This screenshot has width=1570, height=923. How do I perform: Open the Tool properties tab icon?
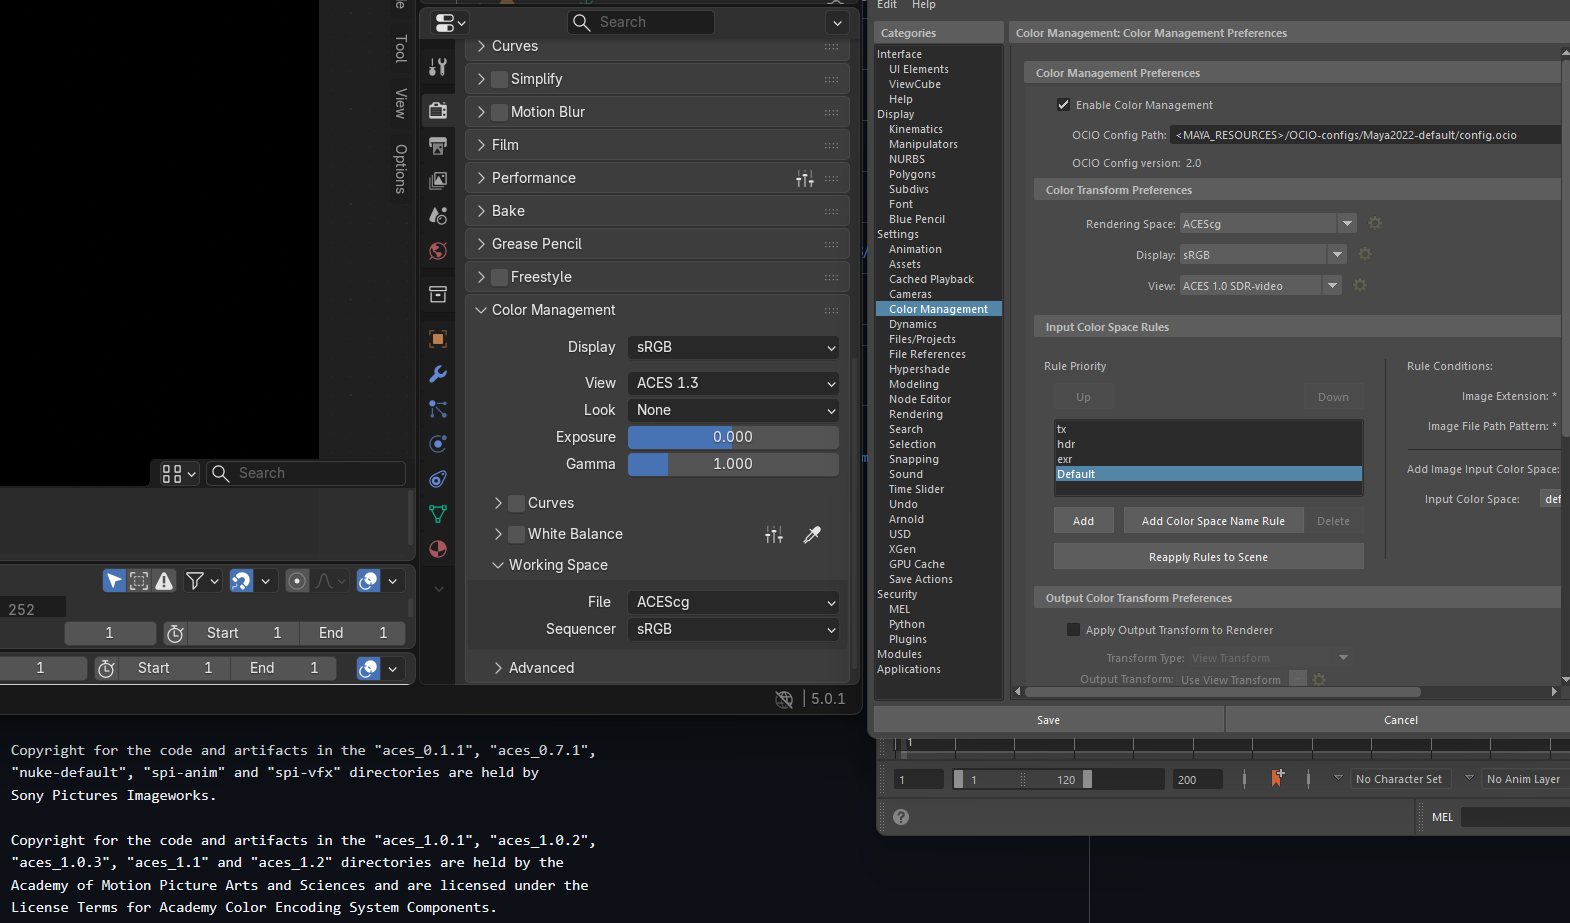coord(438,67)
